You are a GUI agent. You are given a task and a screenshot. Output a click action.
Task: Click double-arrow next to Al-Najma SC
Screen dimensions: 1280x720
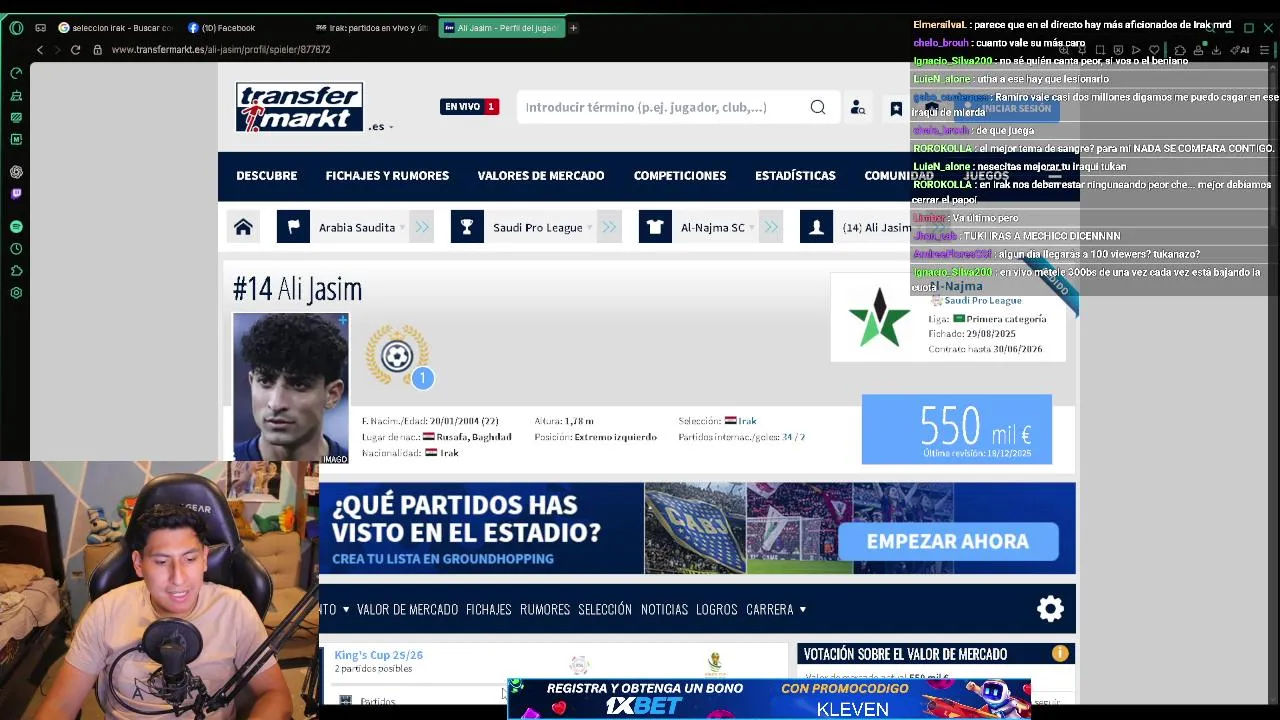click(x=771, y=227)
